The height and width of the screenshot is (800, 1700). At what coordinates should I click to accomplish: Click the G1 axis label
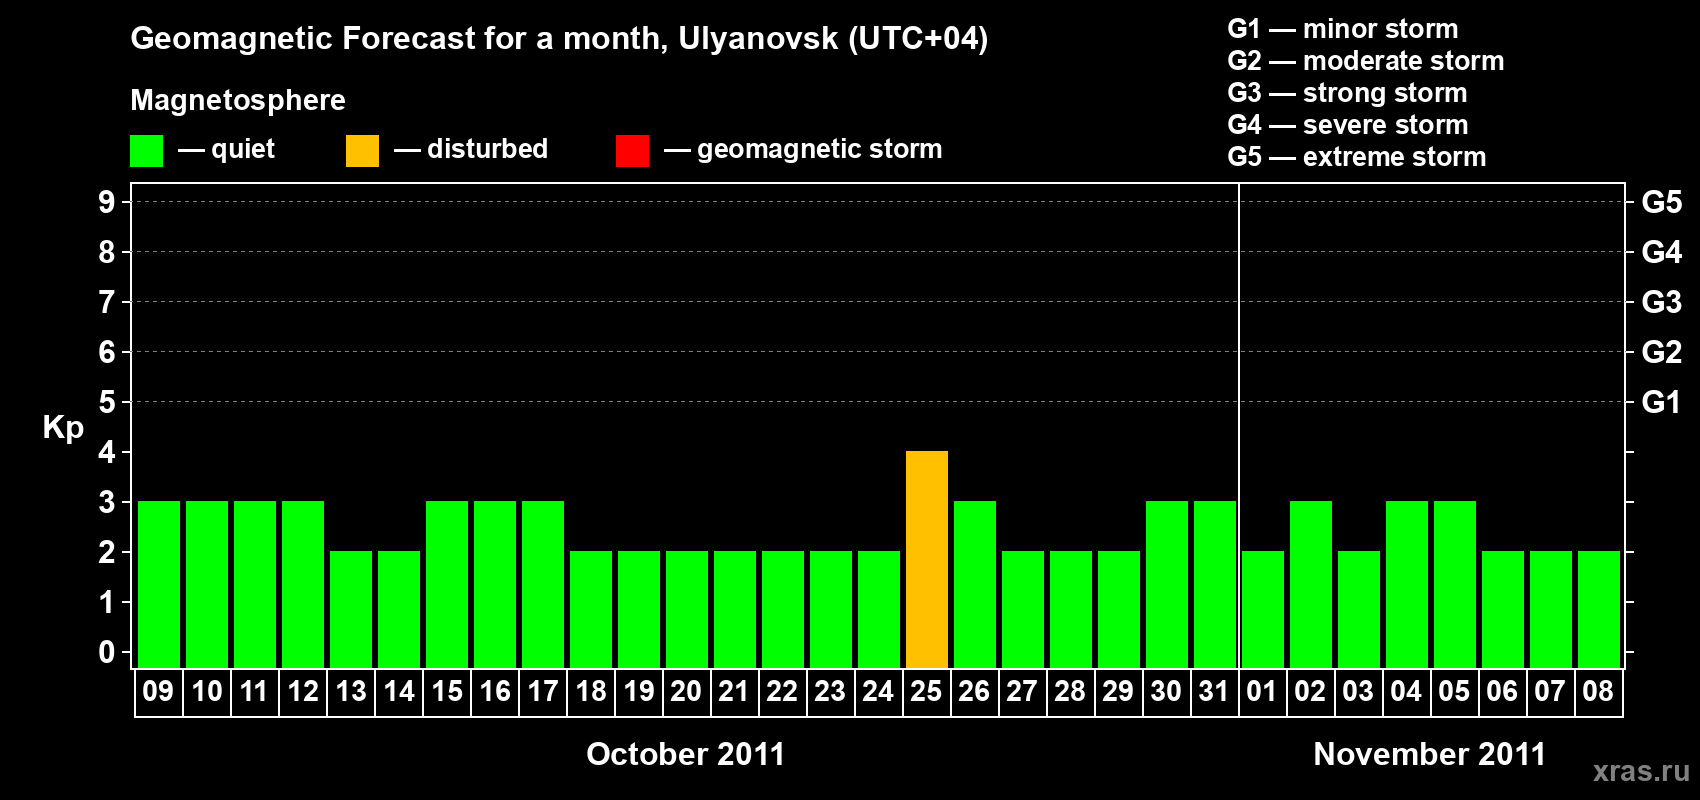[x=1662, y=402]
